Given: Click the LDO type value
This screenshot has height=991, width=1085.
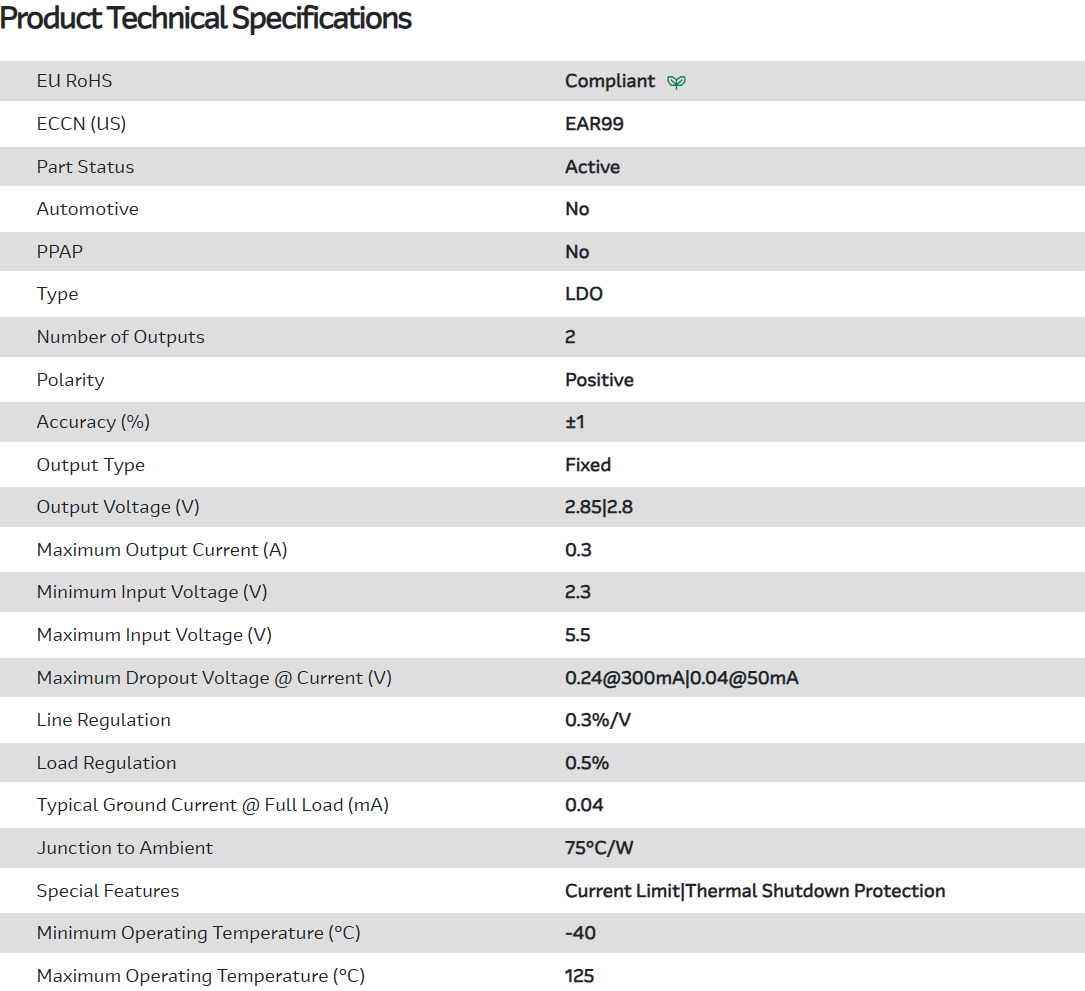Looking at the screenshot, I should tap(583, 294).
